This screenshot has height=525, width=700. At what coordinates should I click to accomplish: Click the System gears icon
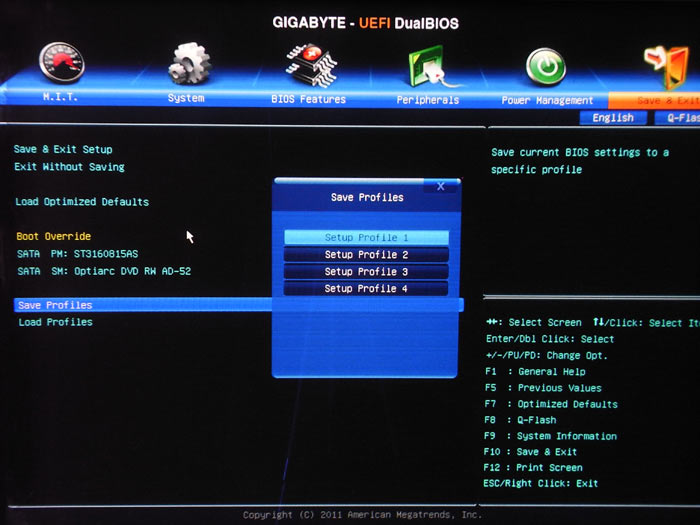189,63
